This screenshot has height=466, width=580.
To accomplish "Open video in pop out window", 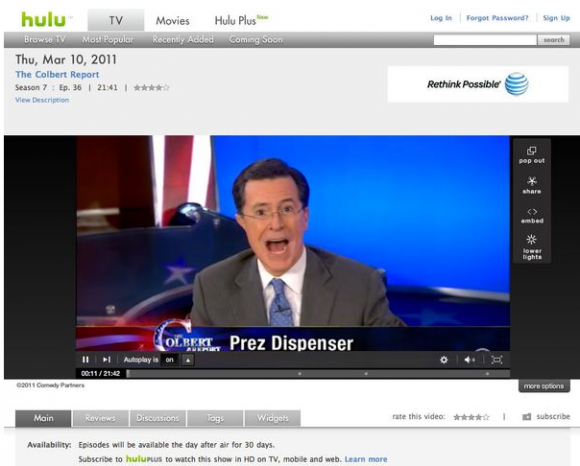I will [532, 155].
